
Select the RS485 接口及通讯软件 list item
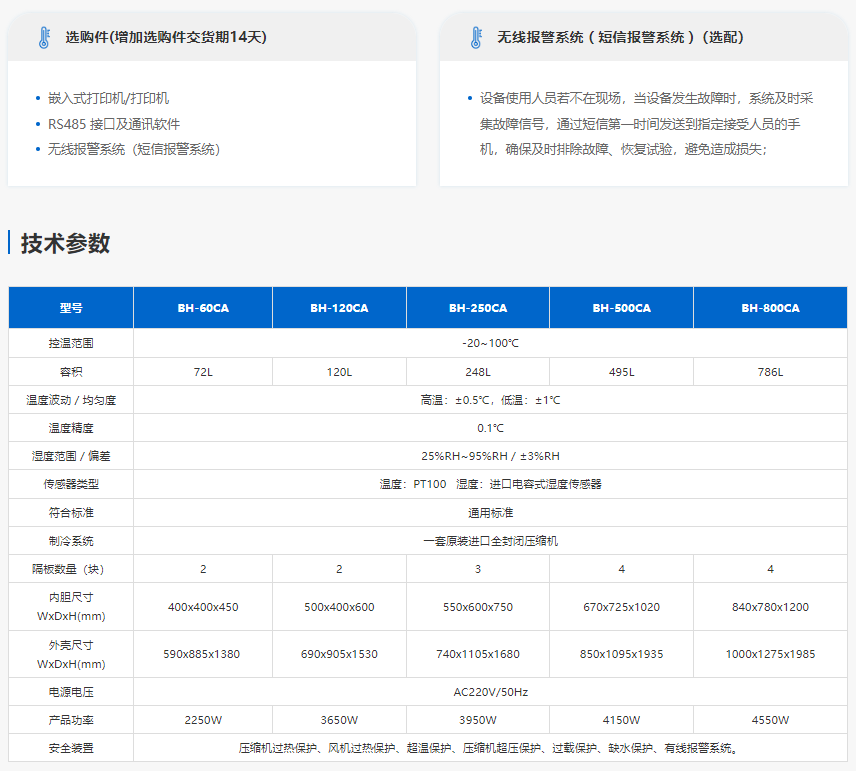[x=114, y=124]
